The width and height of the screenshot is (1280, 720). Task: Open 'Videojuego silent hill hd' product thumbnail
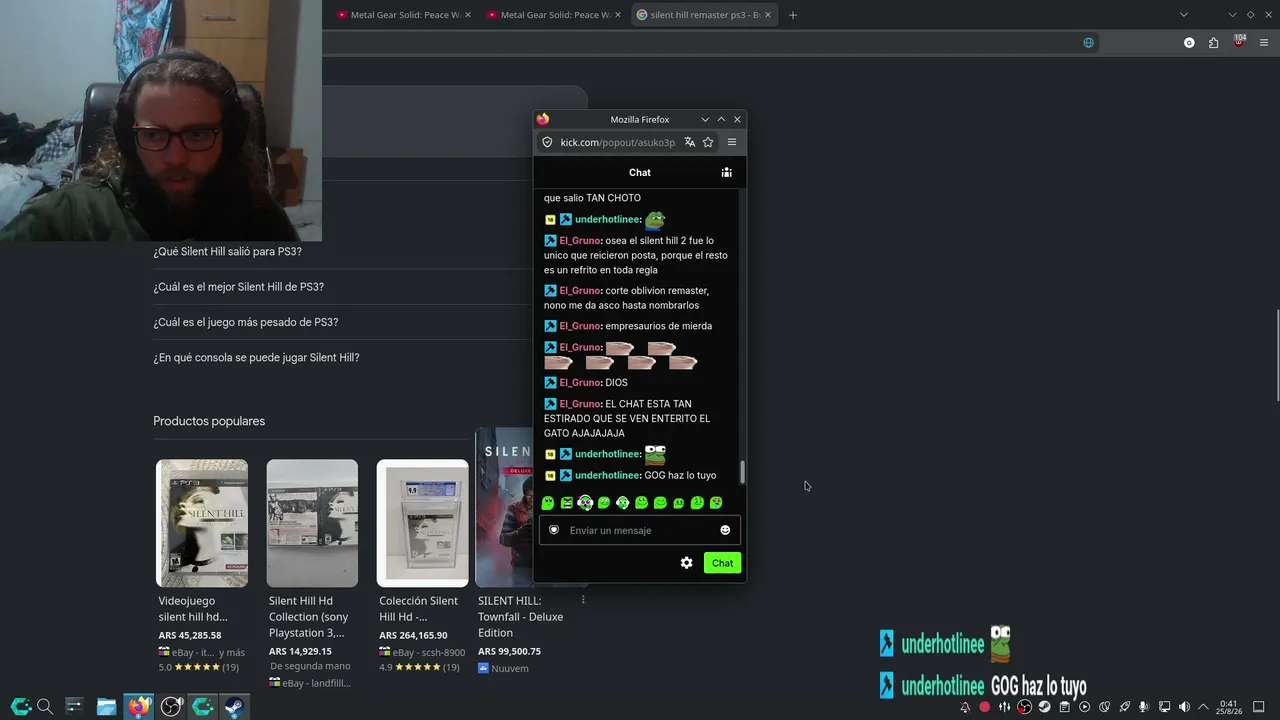(202, 523)
